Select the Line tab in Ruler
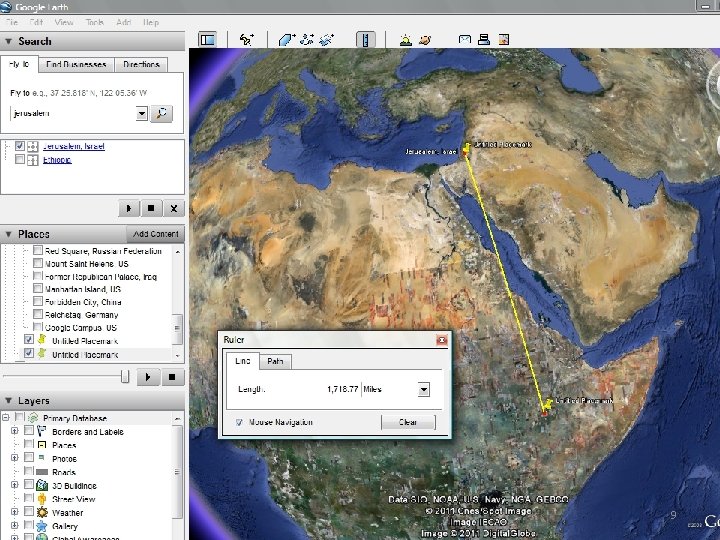 pos(242,361)
